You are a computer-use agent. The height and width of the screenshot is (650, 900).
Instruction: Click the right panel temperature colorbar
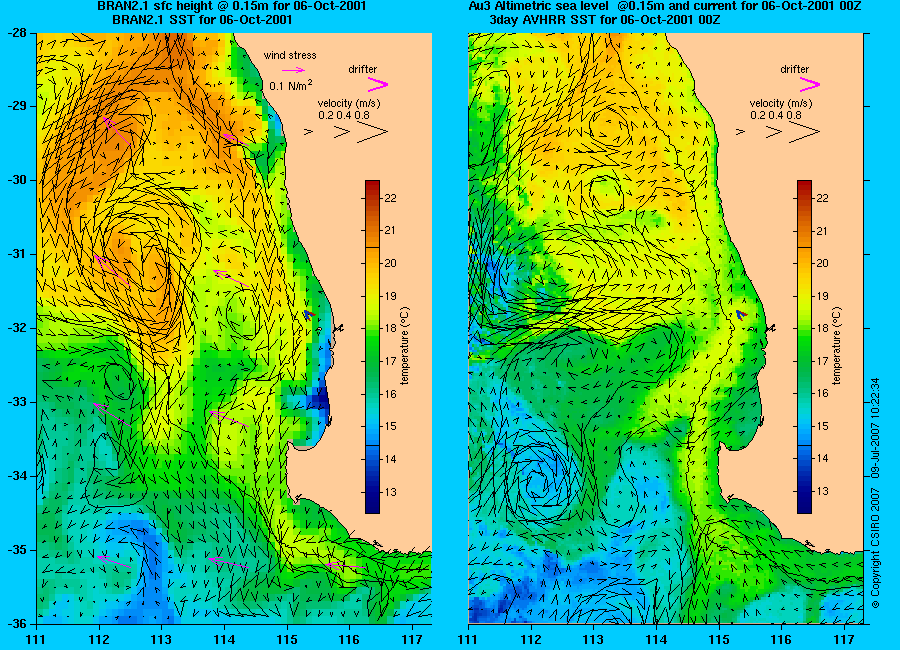[804, 347]
